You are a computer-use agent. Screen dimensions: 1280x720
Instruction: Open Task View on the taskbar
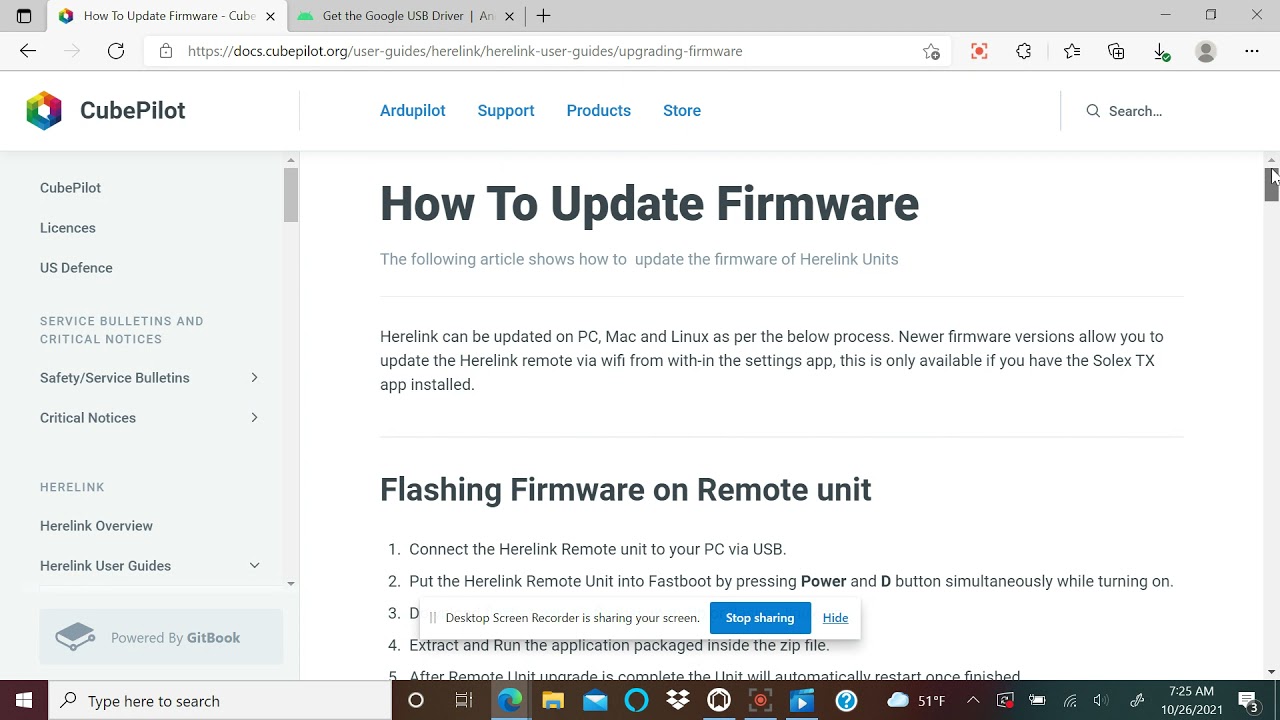point(463,701)
